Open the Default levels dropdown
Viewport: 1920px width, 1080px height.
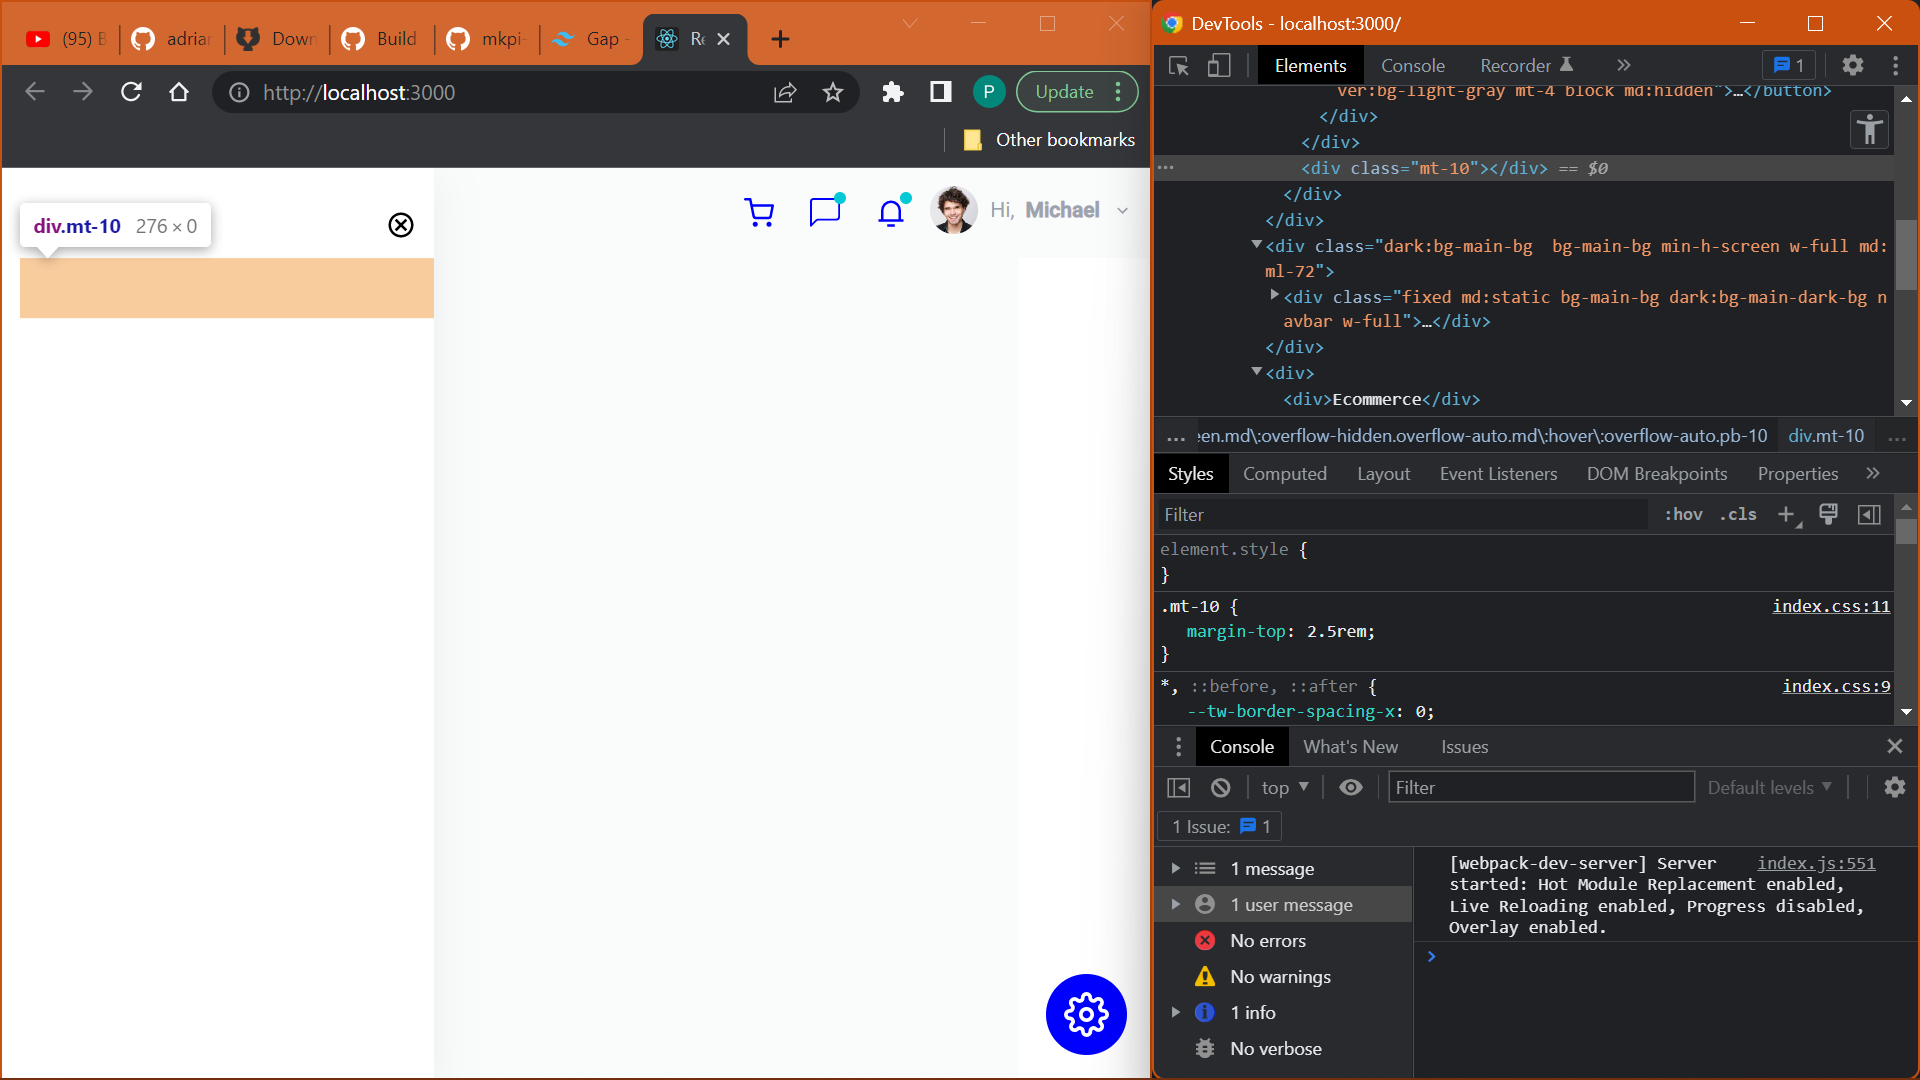tap(1769, 787)
